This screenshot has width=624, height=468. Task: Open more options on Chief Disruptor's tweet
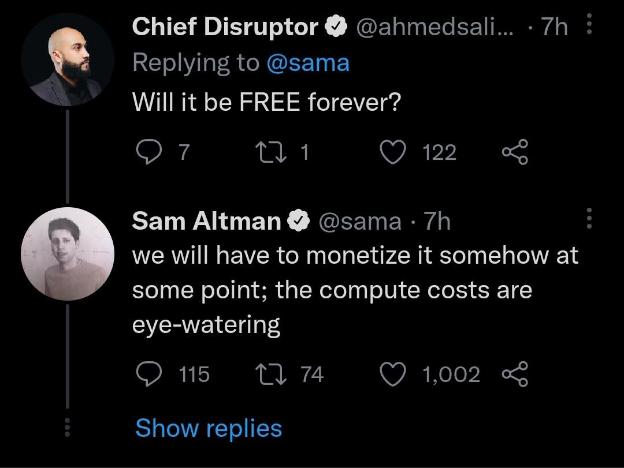pos(589,24)
